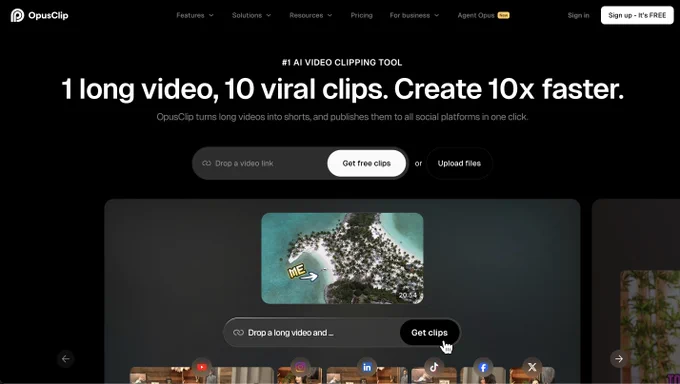The image size is (680, 384).
Task: Expand the Solutions menu
Action: 252,15
